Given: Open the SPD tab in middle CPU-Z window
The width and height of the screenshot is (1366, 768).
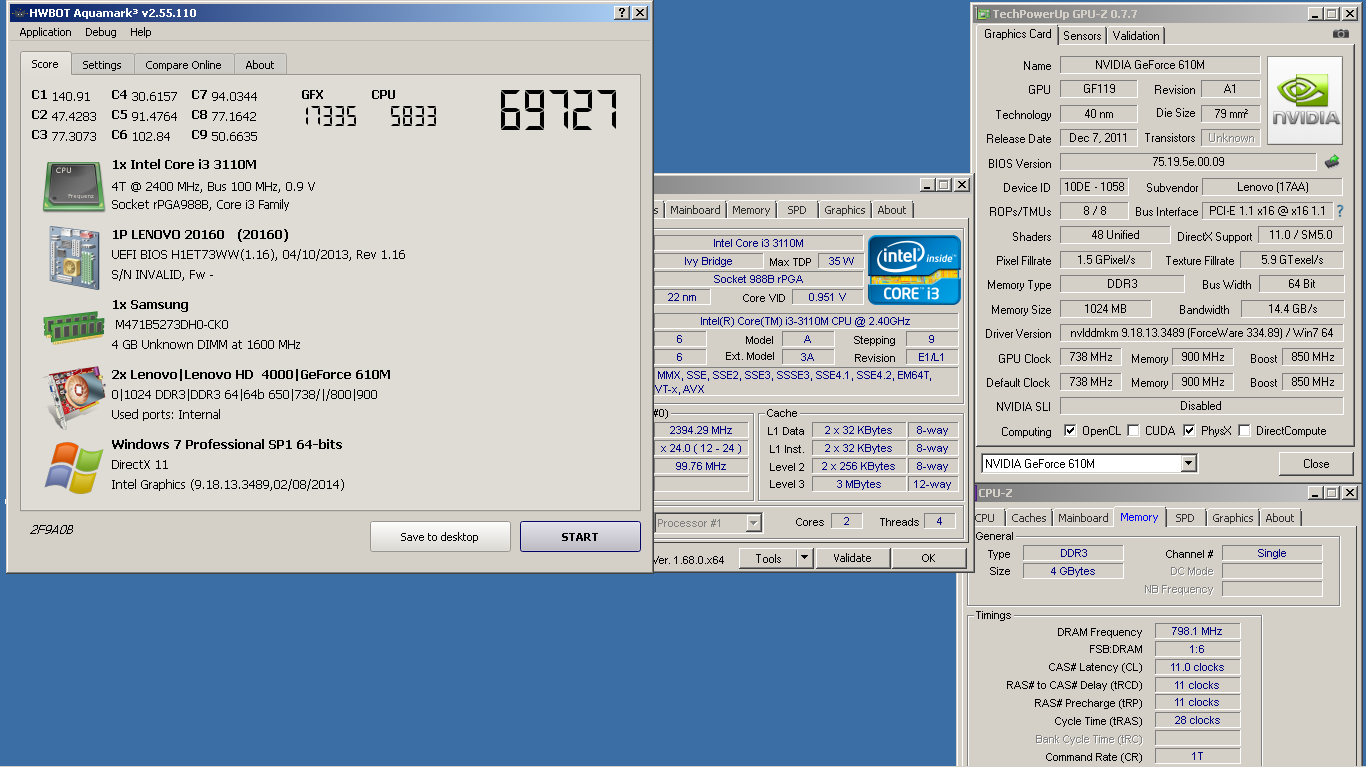Looking at the screenshot, I should (796, 210).
